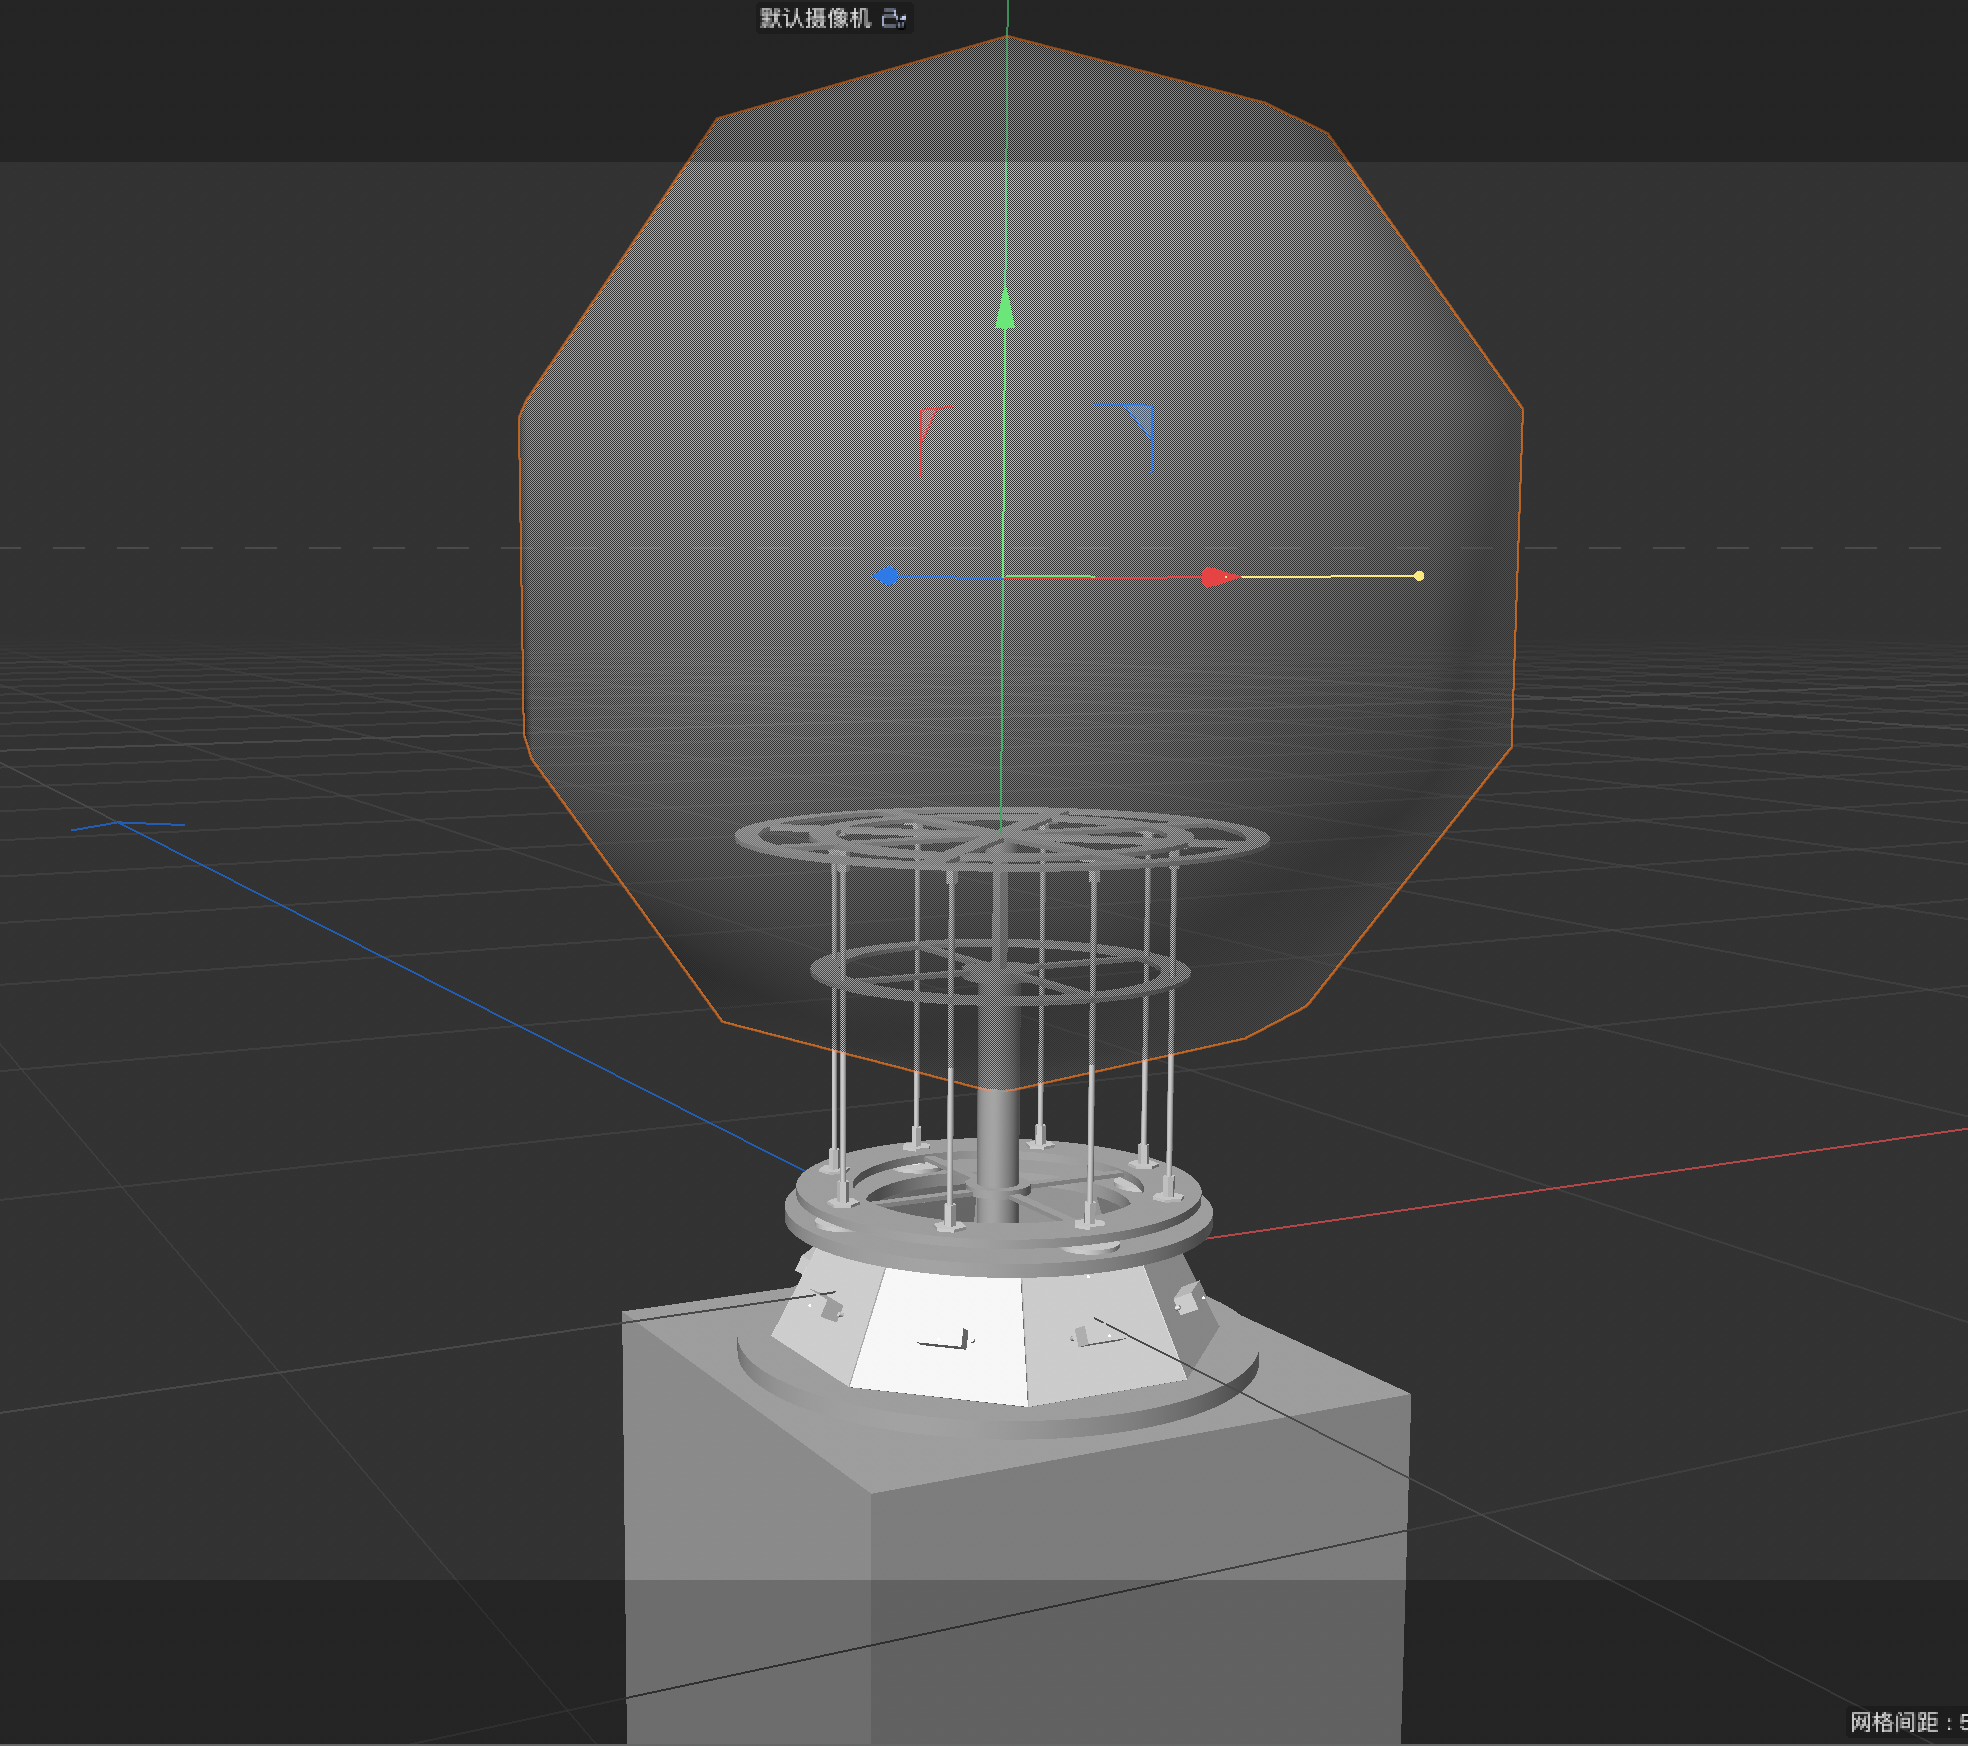Click the blue Z-axis gizmo handle
Viewport: 1968px width, 1746px height.
(x=886, y=576)
